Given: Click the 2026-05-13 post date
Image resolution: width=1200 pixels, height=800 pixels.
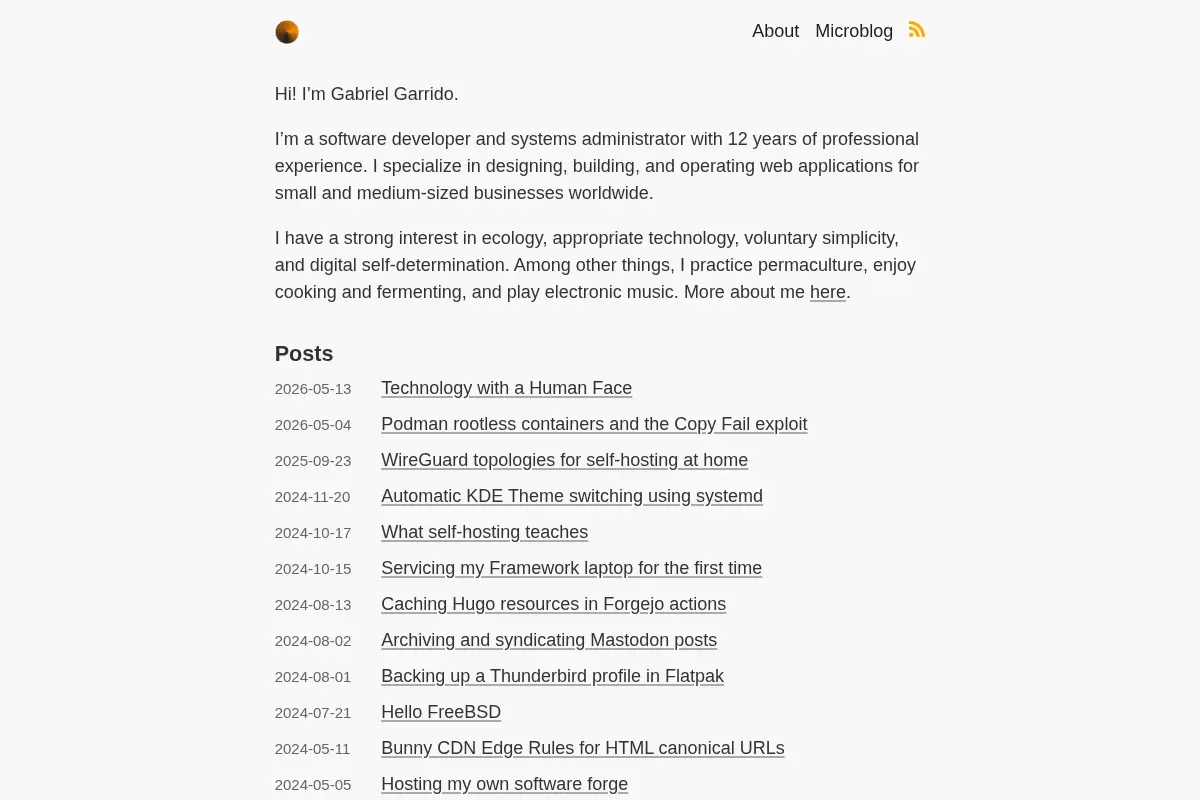Looking at the screenshot, I should click(313, 389).
